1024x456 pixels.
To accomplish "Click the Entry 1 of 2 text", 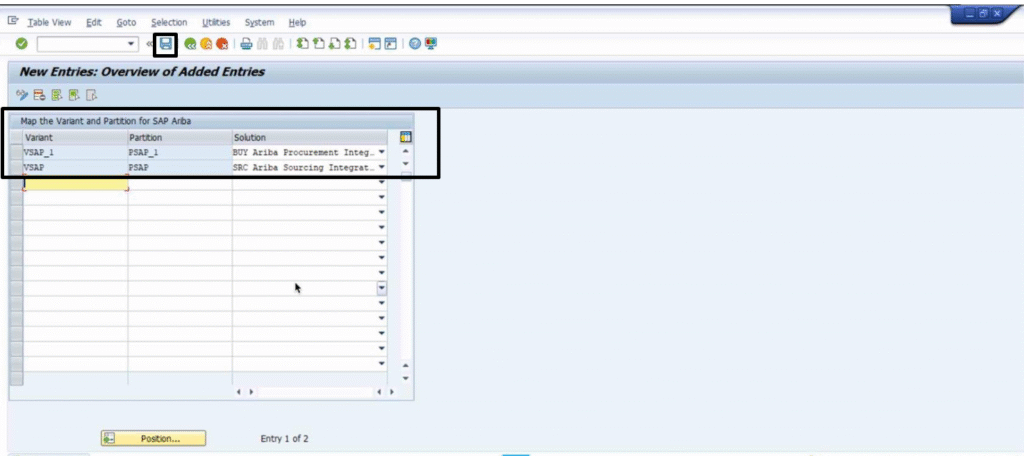I will point(285,438).
